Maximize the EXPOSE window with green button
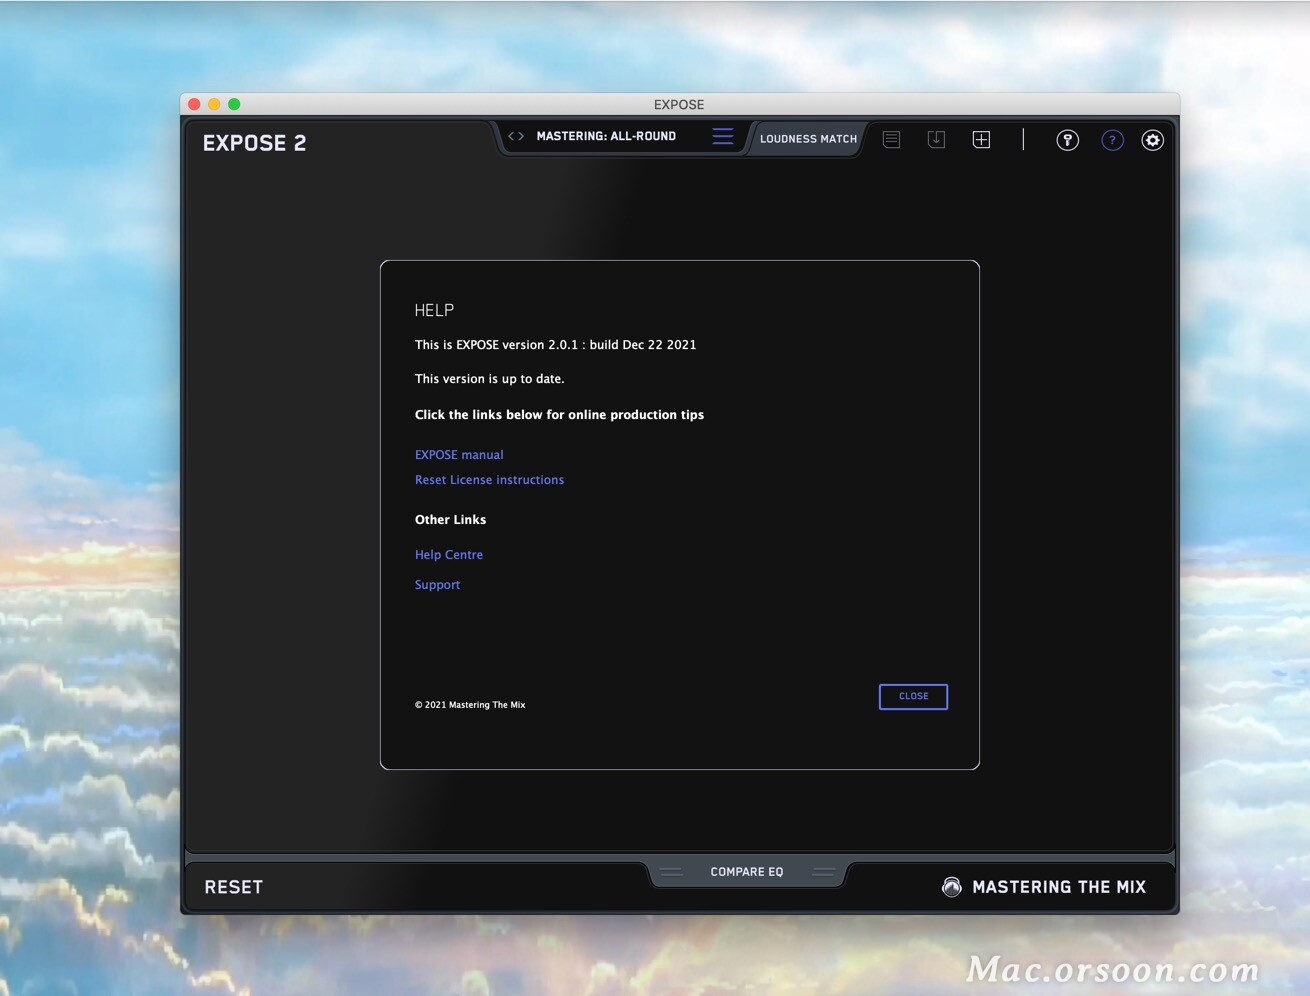This screenshot has height=996, width=1310. 234,104
